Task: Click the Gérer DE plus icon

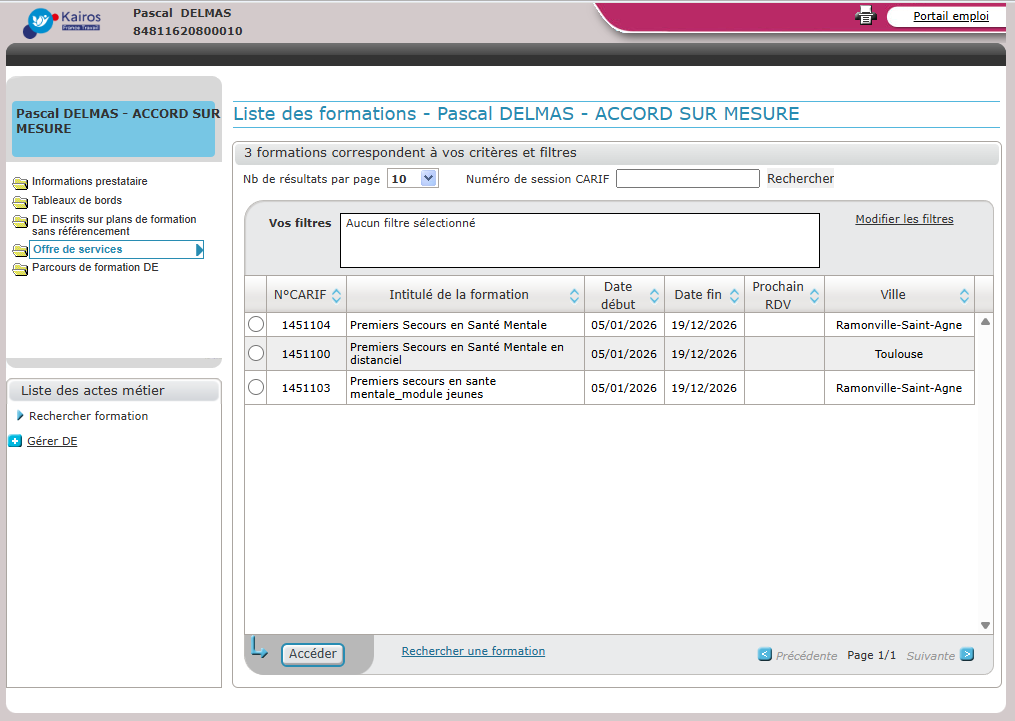Action: (15, 441)
